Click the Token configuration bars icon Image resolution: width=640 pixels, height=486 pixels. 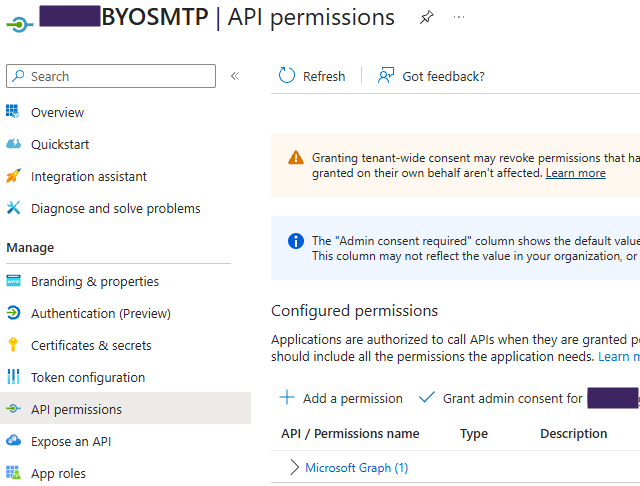pos(13,377)
